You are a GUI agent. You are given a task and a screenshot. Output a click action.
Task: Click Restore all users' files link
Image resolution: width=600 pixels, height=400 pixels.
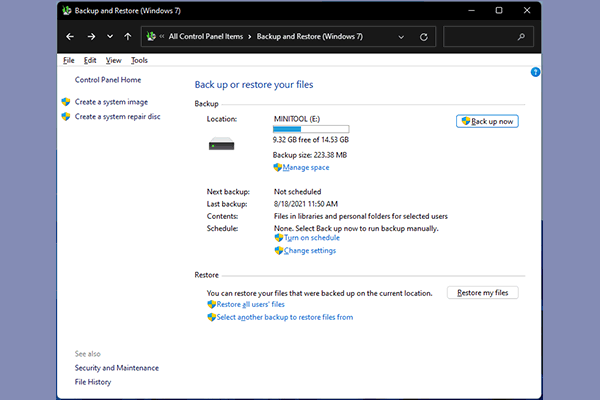click(x=251, y=304)
